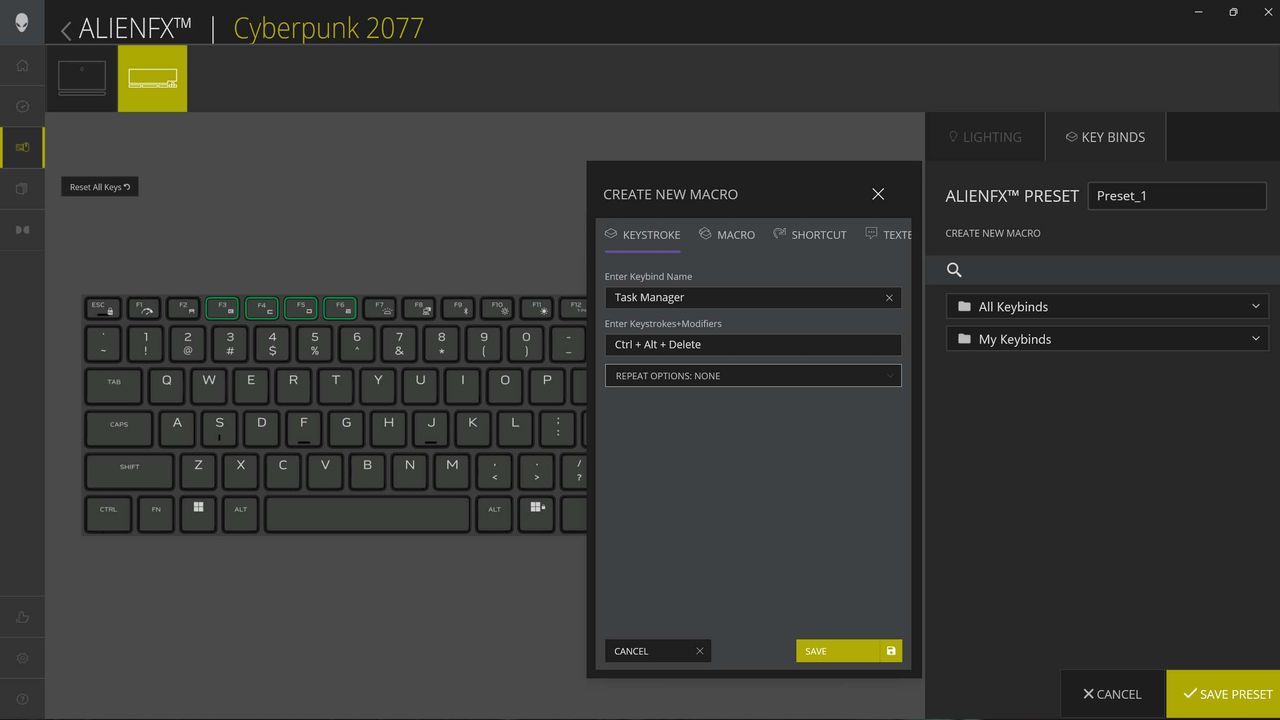Image resolution: width=1280 pixels, height=720 pixels.
Task: Open settings gear in the sidebar
Action: click(22, 658)
